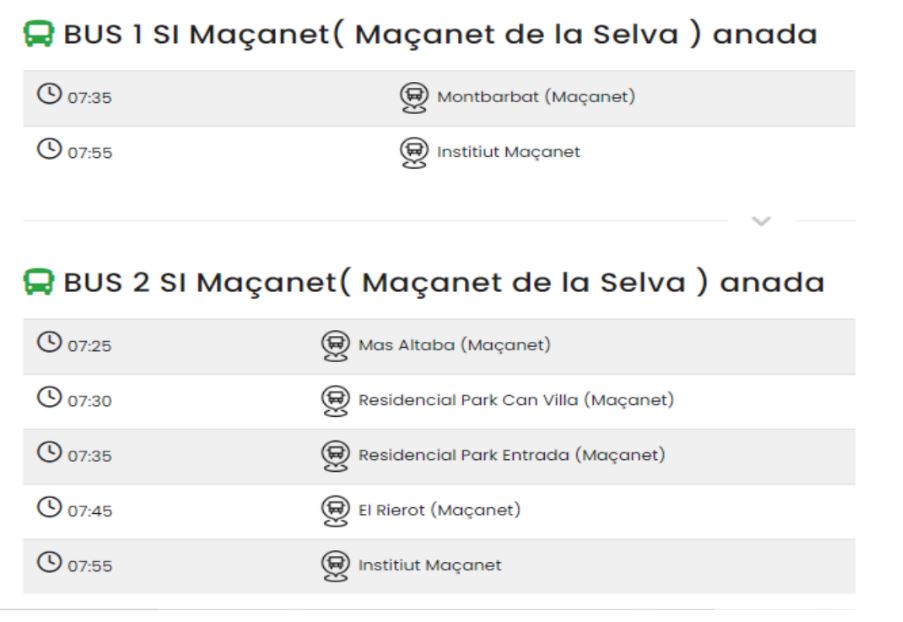Select the El Rierot (Maçanet) stop name
This screenshot has width=903, height=622.
[x=440, y=511]
